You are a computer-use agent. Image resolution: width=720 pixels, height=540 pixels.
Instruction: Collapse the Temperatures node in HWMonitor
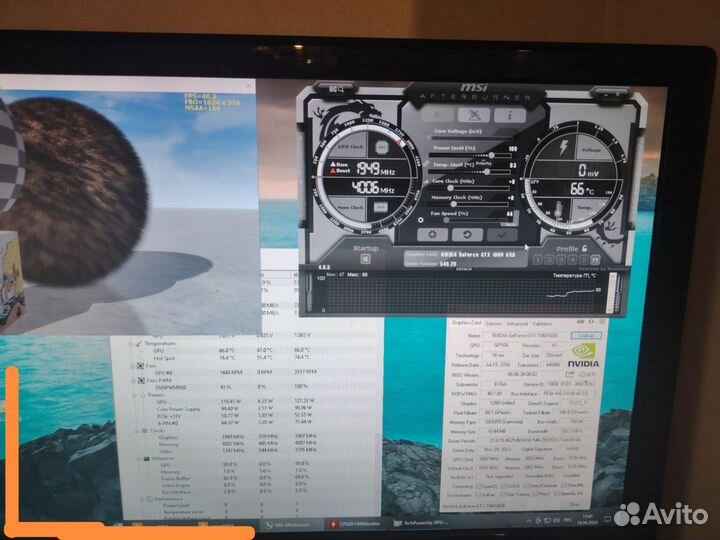coord(131,343)
